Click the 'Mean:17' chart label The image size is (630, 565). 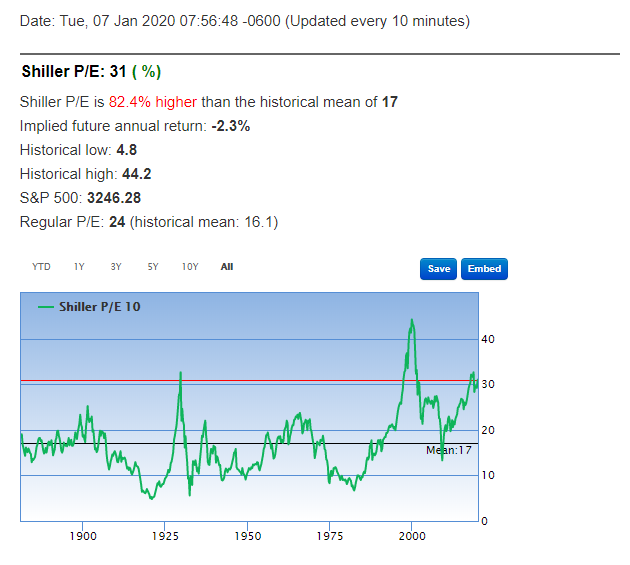click(x=449, y=450)
